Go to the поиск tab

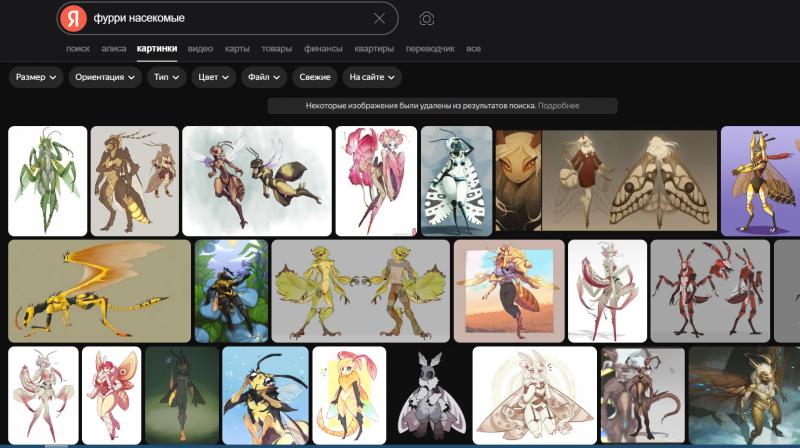(77, 48)
